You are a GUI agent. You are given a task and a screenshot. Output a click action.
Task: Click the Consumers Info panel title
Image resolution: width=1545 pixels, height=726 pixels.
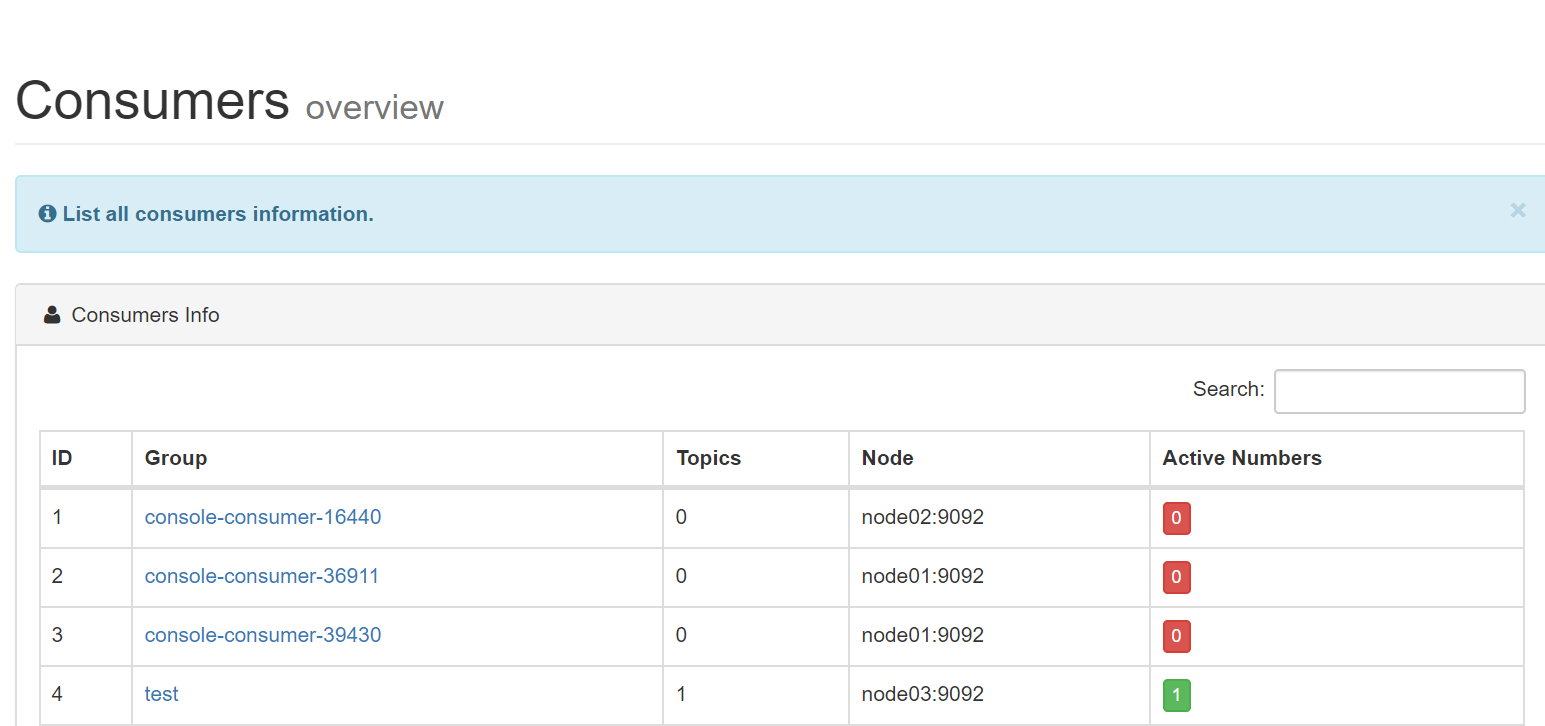click(x=146, y=315)
